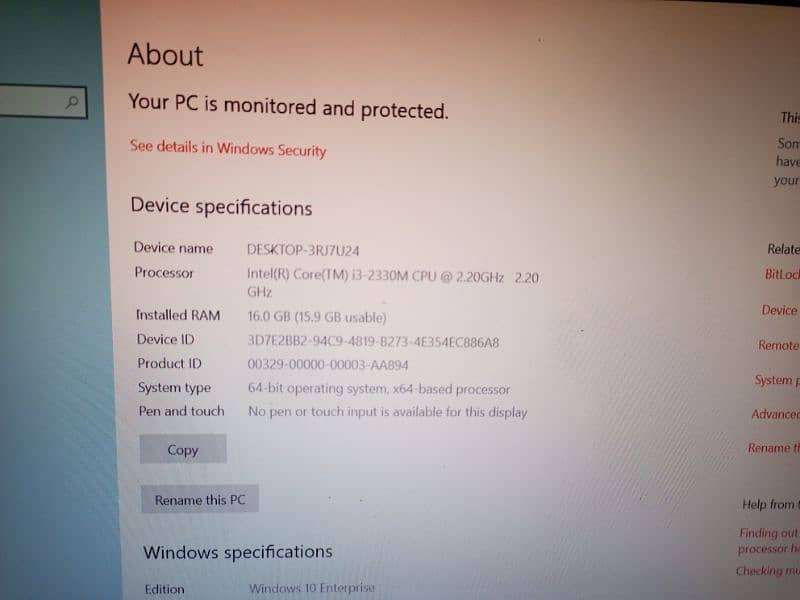800x600 pixels.
Task: Open the red Rename this PC advanced link
Action: [773, 448]
